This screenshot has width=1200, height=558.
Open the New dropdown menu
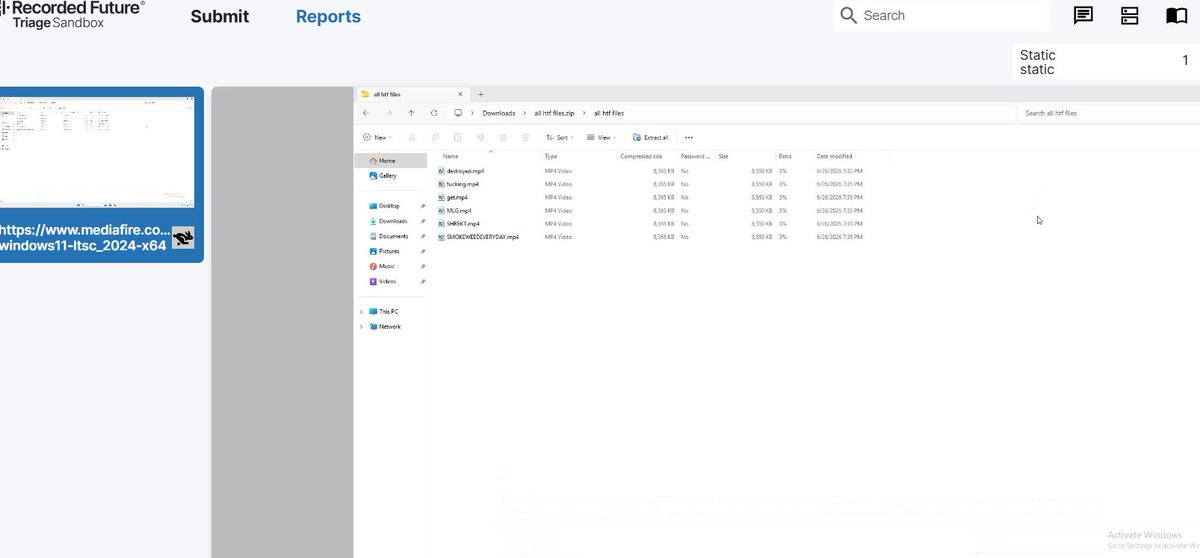(x=377, y=137)
